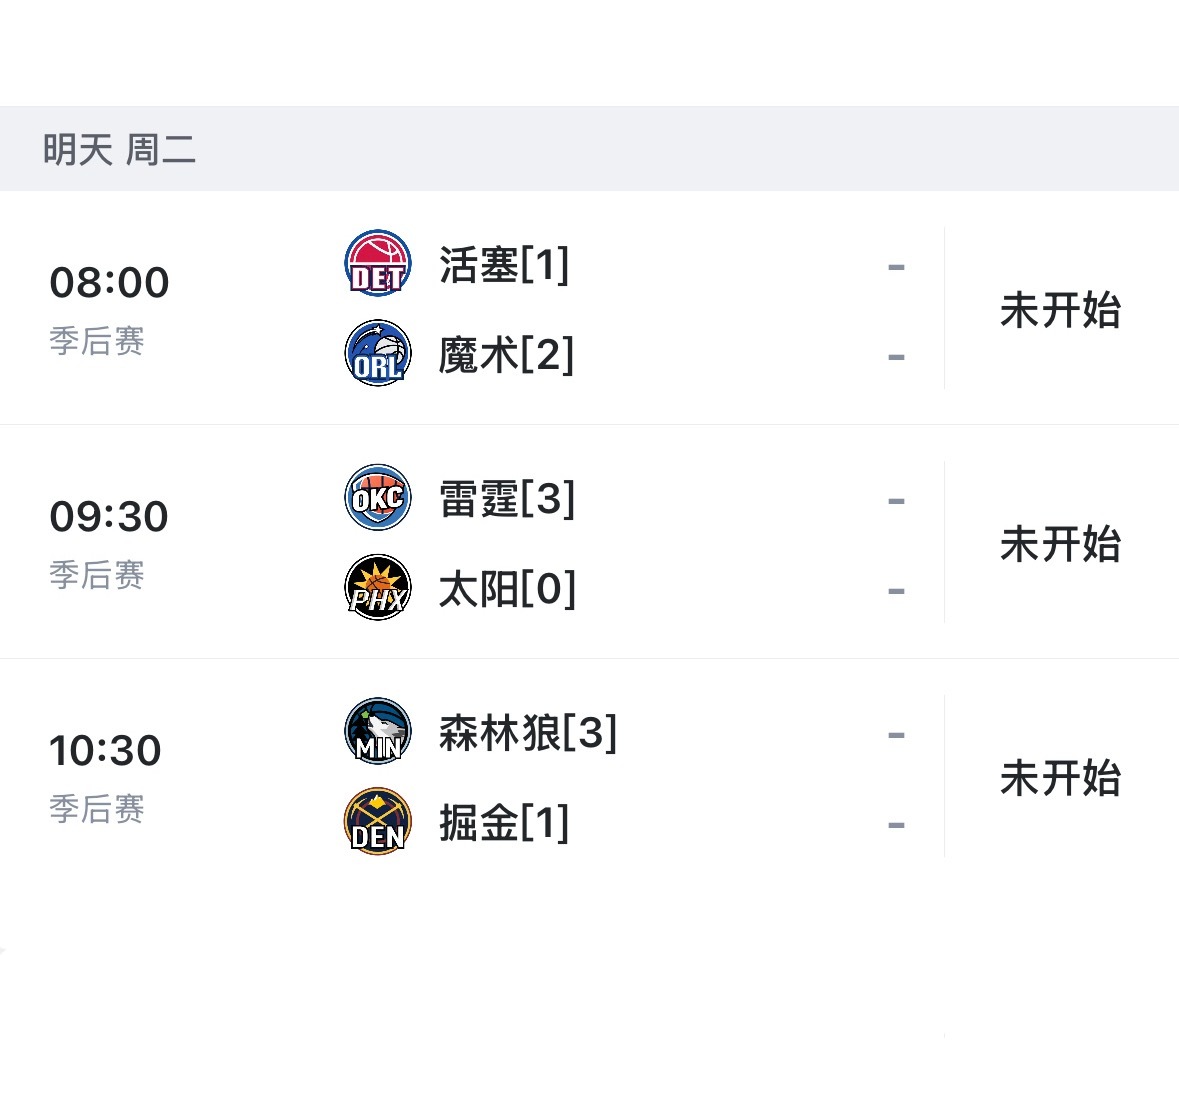The image size is (1179, 1098).
Task: Click the 08:00 game start time
Action: 109,281
